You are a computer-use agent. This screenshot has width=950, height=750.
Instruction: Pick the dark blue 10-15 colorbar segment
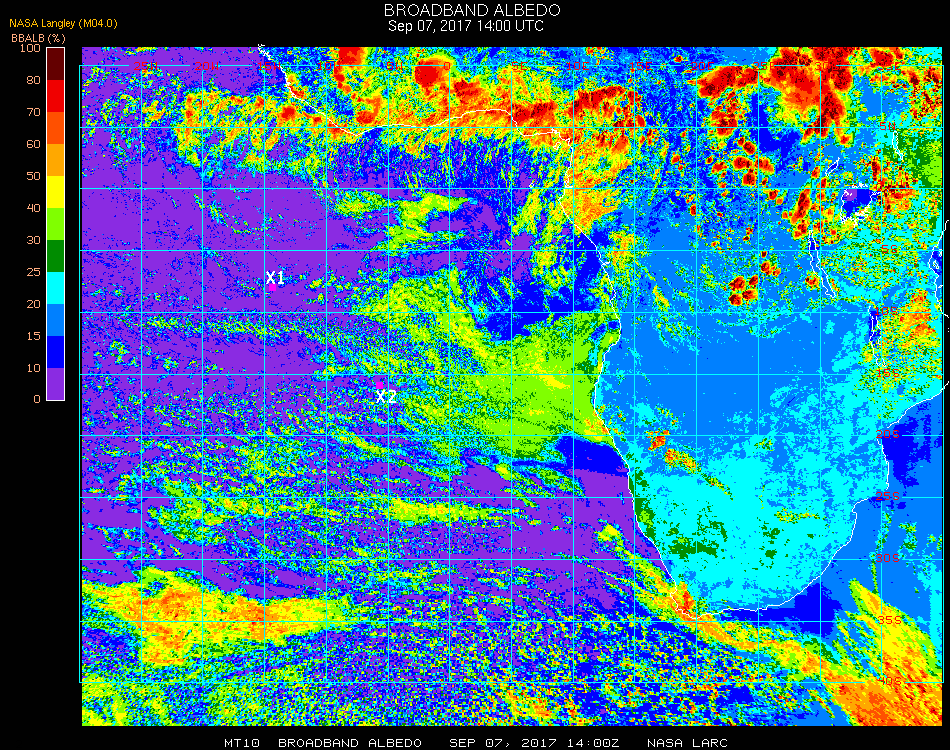(55, 352)
